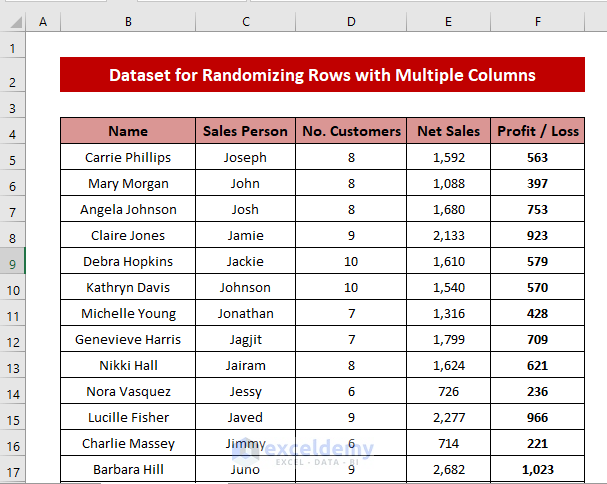Select row 9 header

pyautogui.click(x=12, y=261)
